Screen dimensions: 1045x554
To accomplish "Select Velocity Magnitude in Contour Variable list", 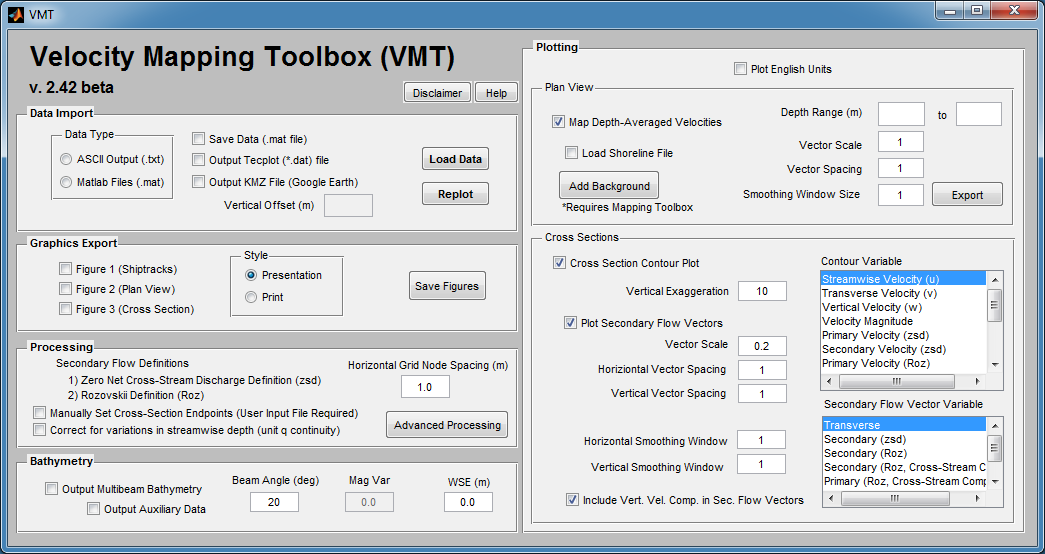I will (x=867, y=321).
